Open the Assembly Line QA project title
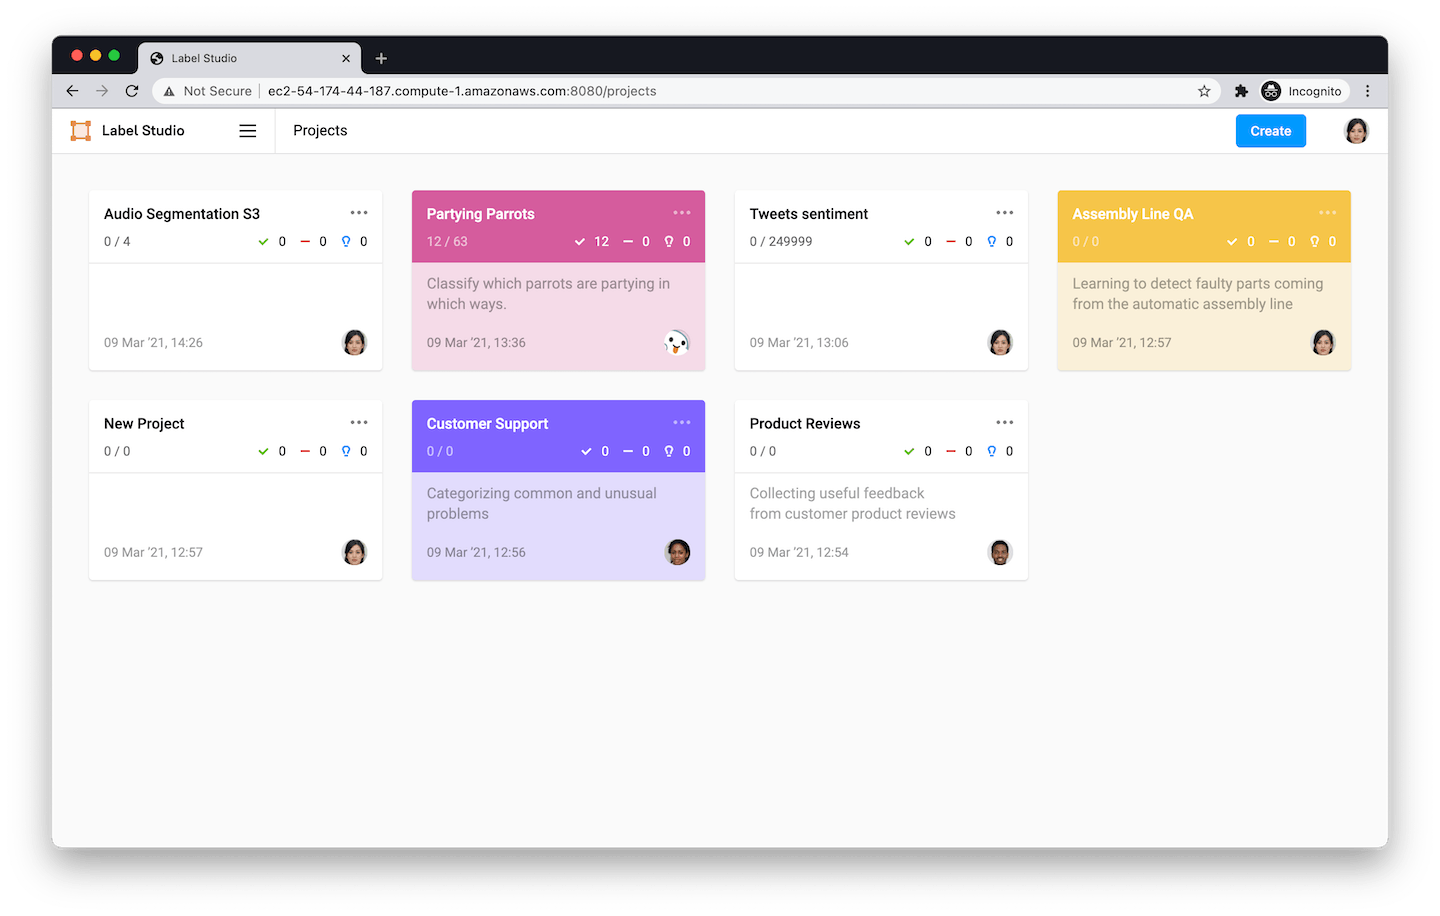The width and height of the screenshot is (1440, 916). pos(1132,214)
